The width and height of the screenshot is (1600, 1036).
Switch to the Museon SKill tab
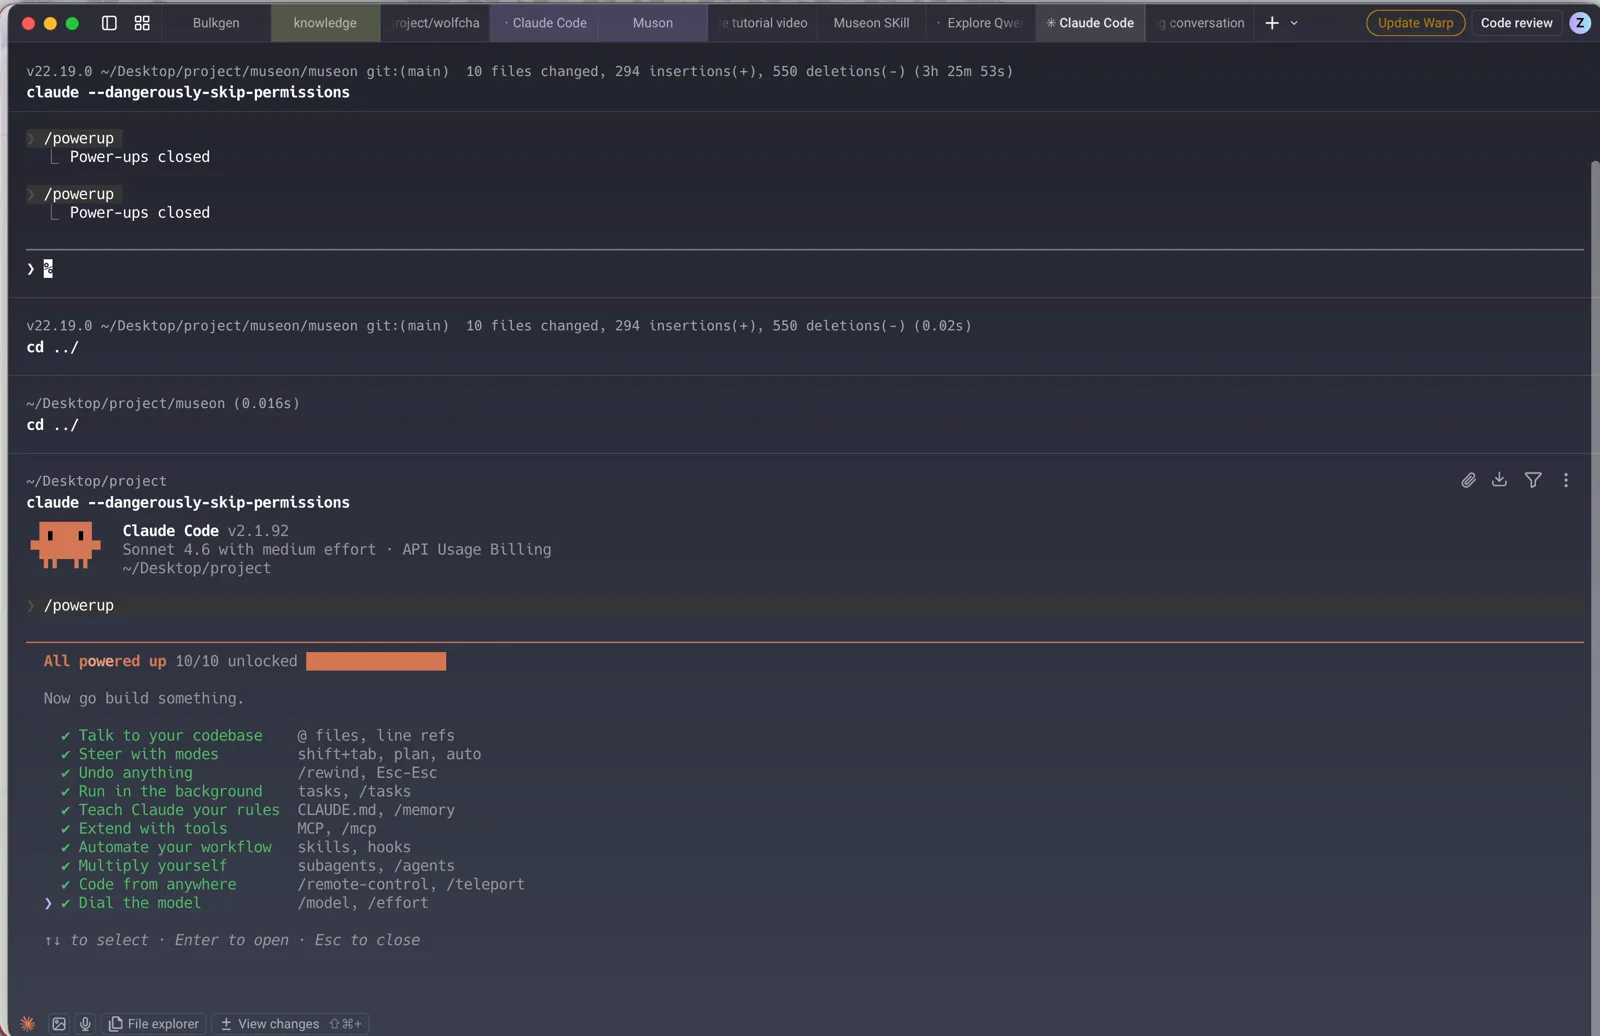(872, 23)
